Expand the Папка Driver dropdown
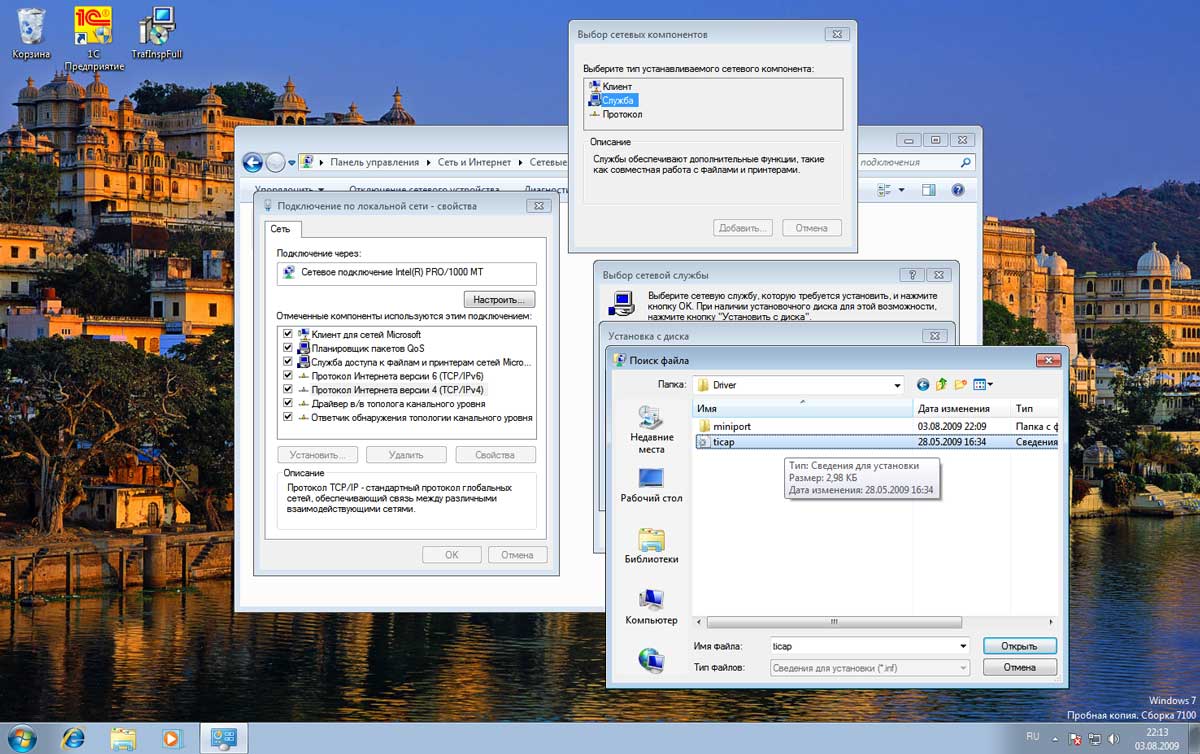 897,385
